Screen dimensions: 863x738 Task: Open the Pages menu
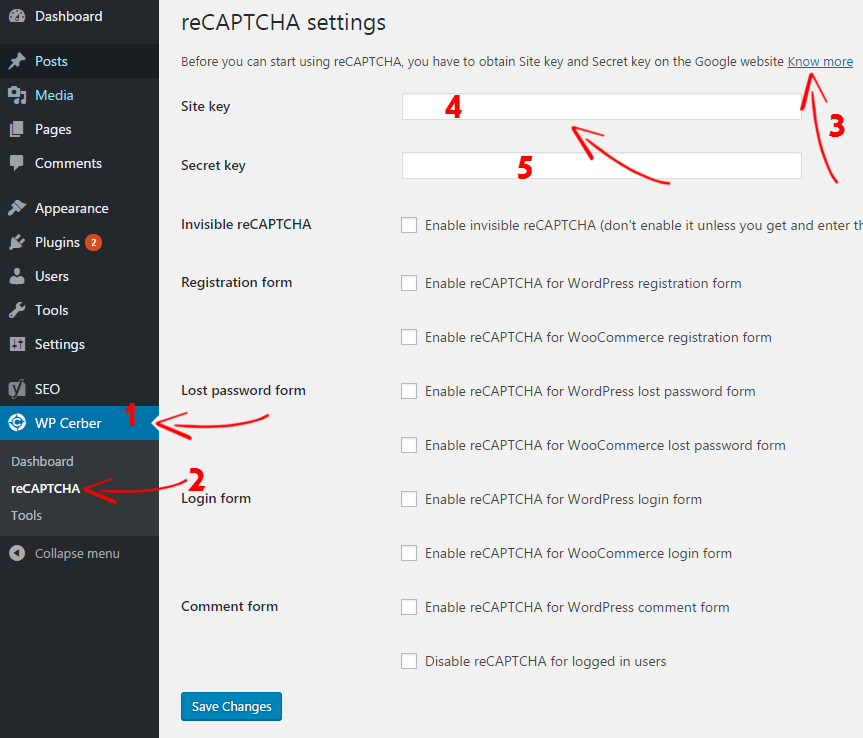(x=79, y=129)
